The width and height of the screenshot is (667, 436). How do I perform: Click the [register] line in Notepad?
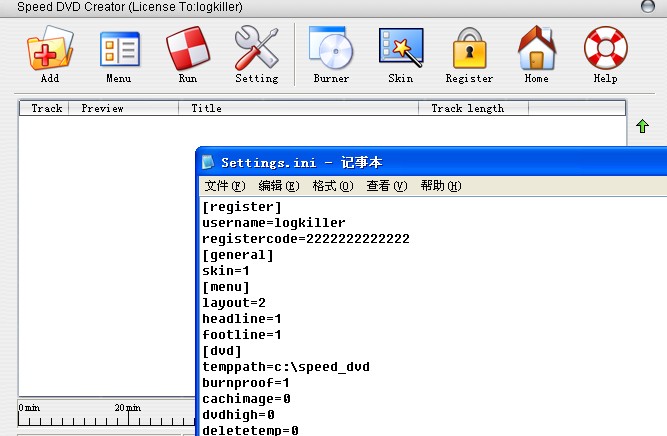(x=242, y=207)
